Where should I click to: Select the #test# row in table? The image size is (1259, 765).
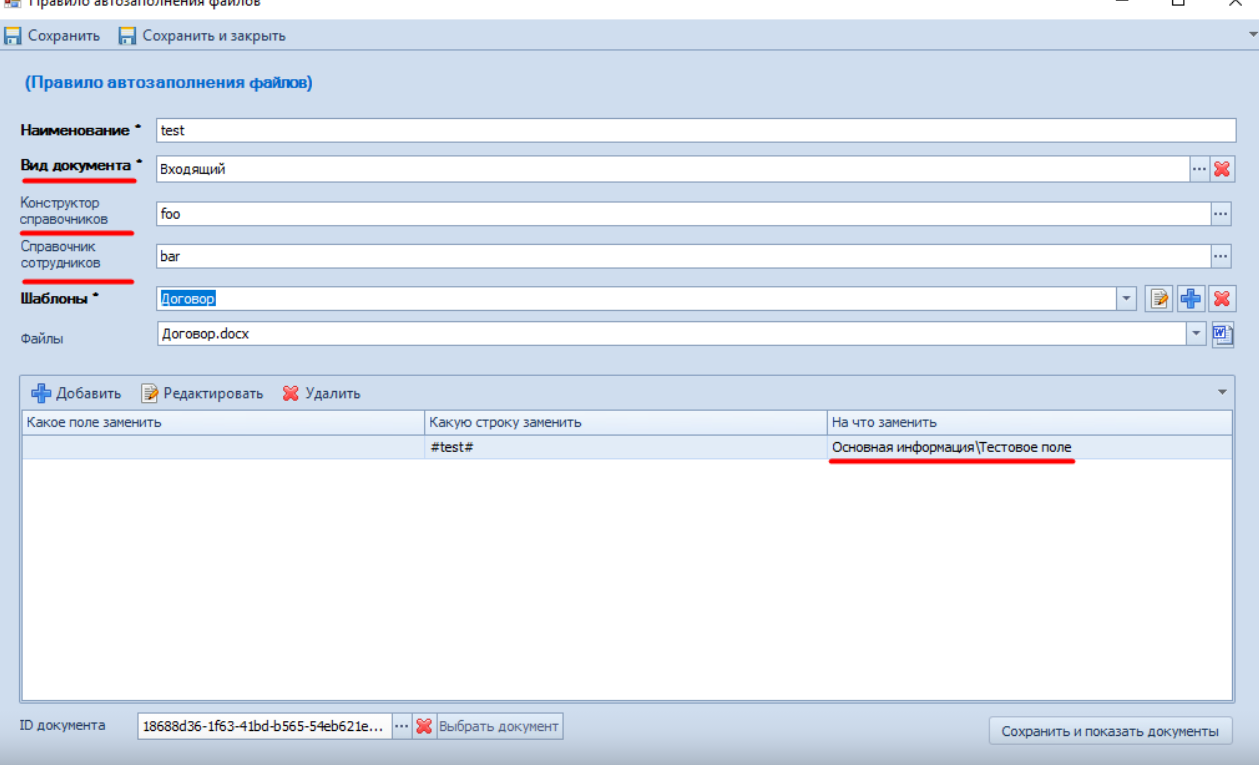click(625, 448)
